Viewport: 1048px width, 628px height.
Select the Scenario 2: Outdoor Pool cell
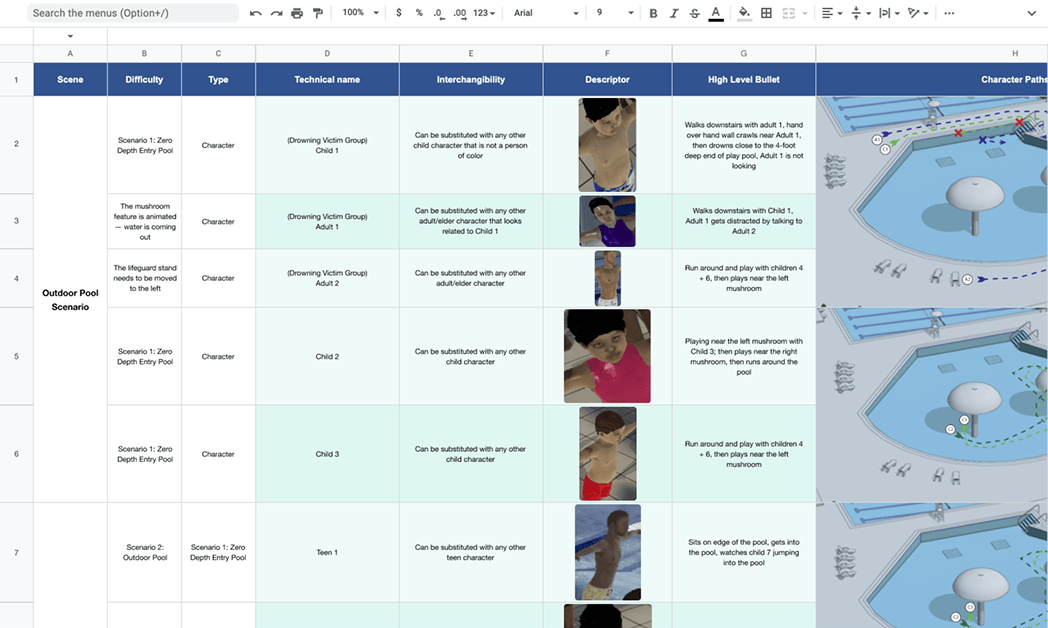(144, 553)
